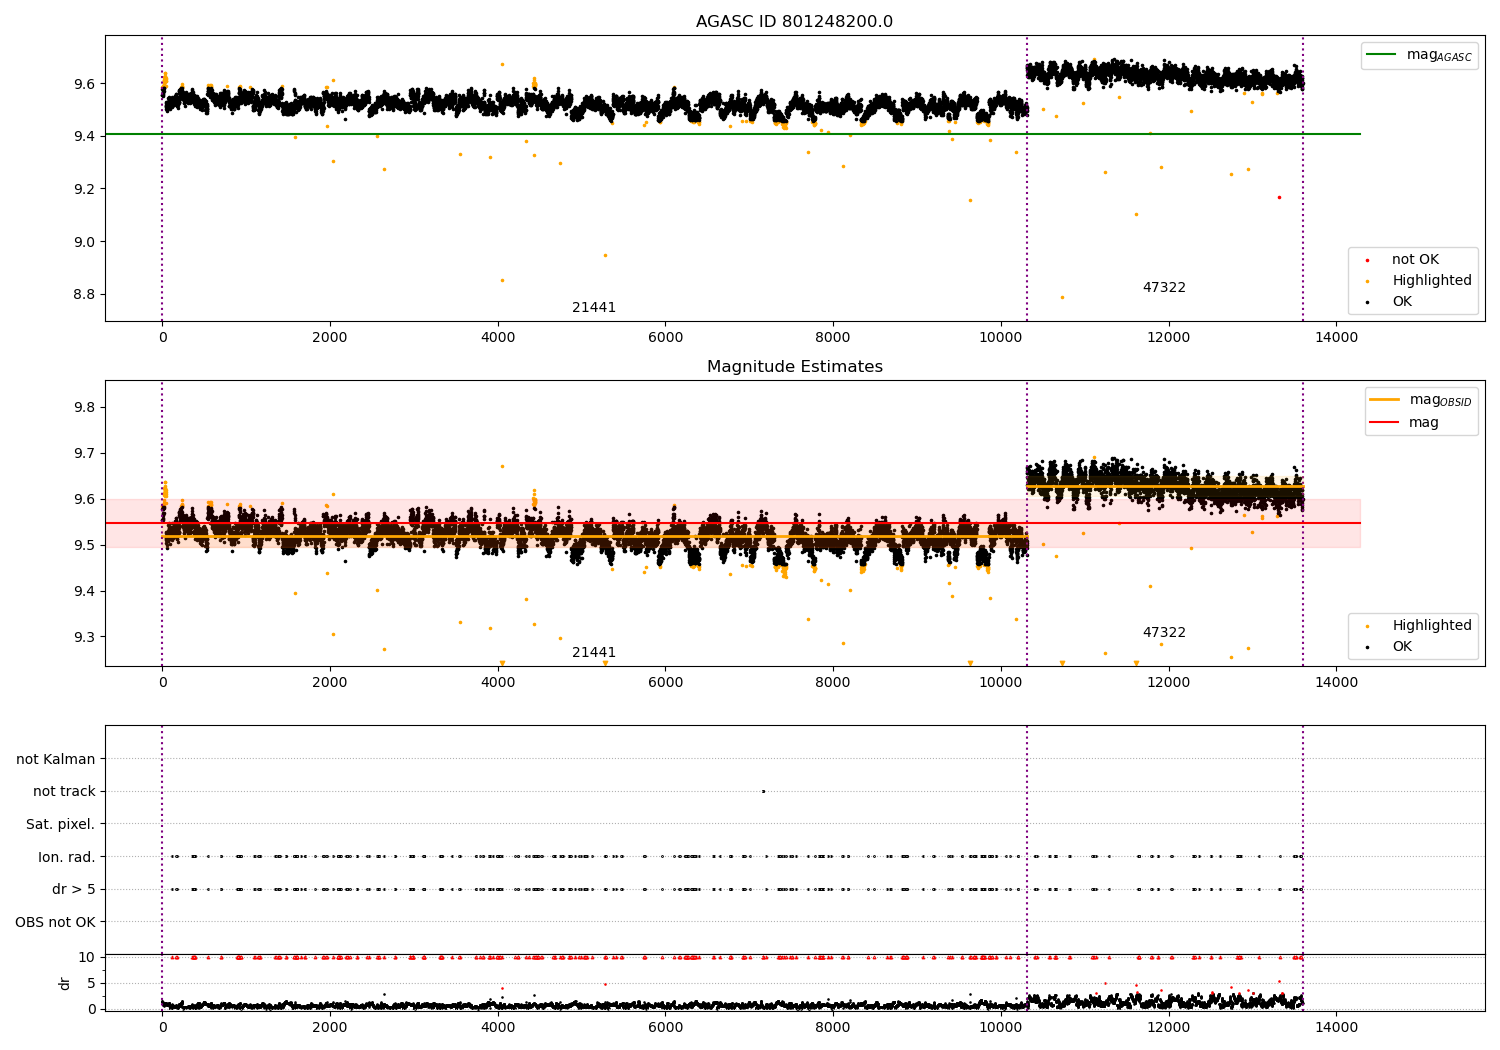The width and height of the screenshot is (1500, 1050).
Task: Click the 8000 x-tick under the top plot
Action: (833, 338)
